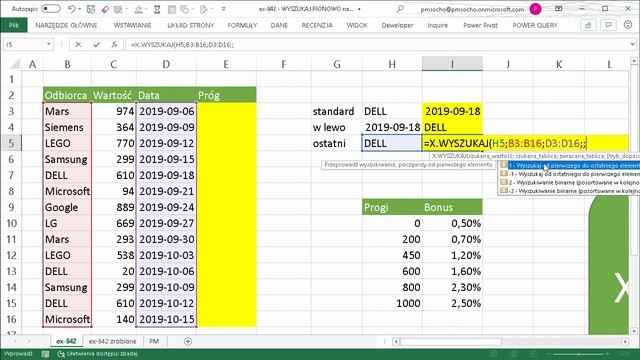Open the Power Pivot ribbon tab
The width and height of the screenshot is (640, 360).
click(x=480, y=25)
